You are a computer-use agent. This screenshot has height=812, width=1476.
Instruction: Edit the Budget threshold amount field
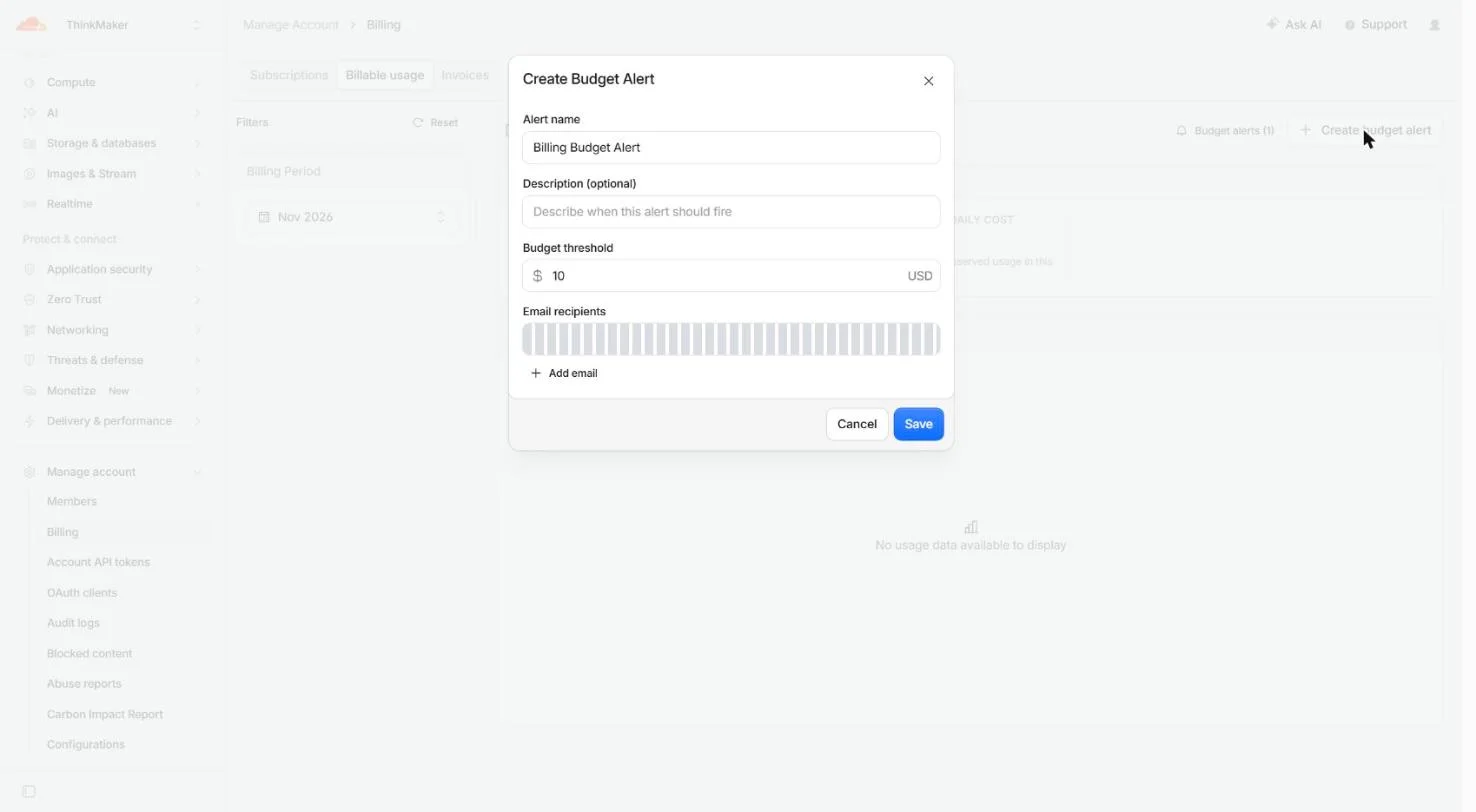pos(731,276)
